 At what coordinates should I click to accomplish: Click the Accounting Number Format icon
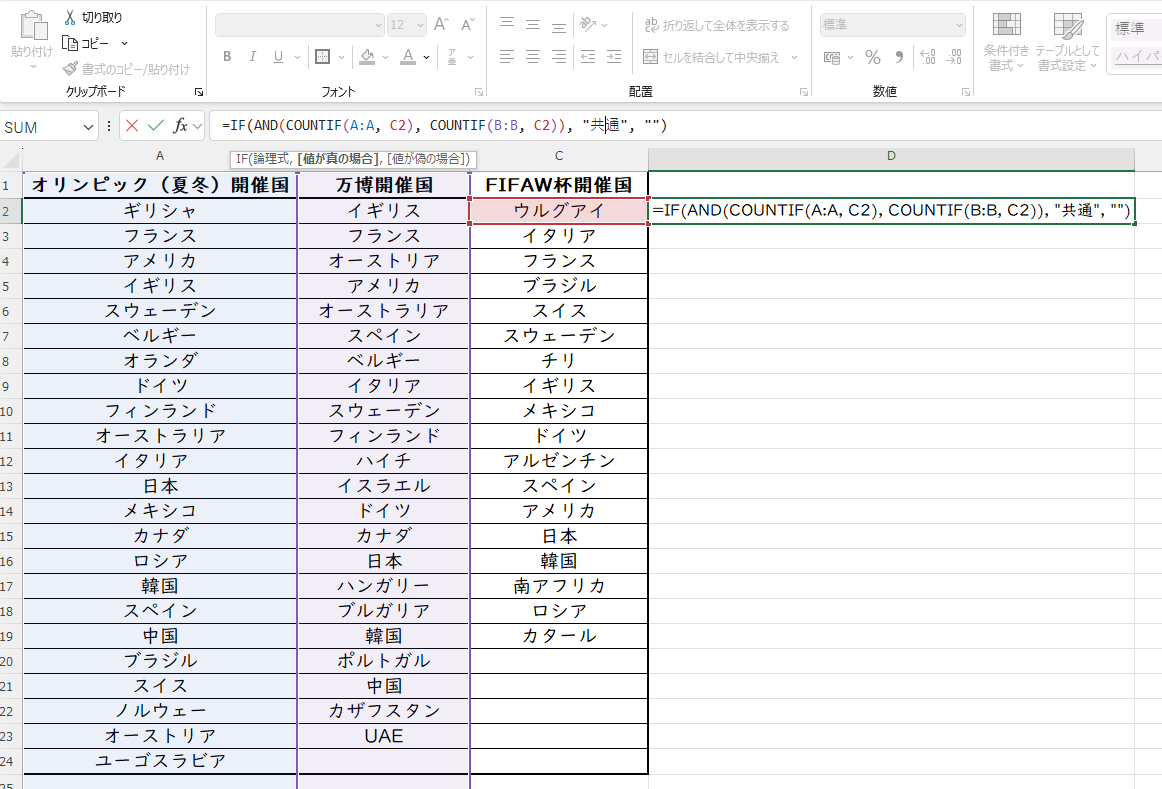[832, 57]
